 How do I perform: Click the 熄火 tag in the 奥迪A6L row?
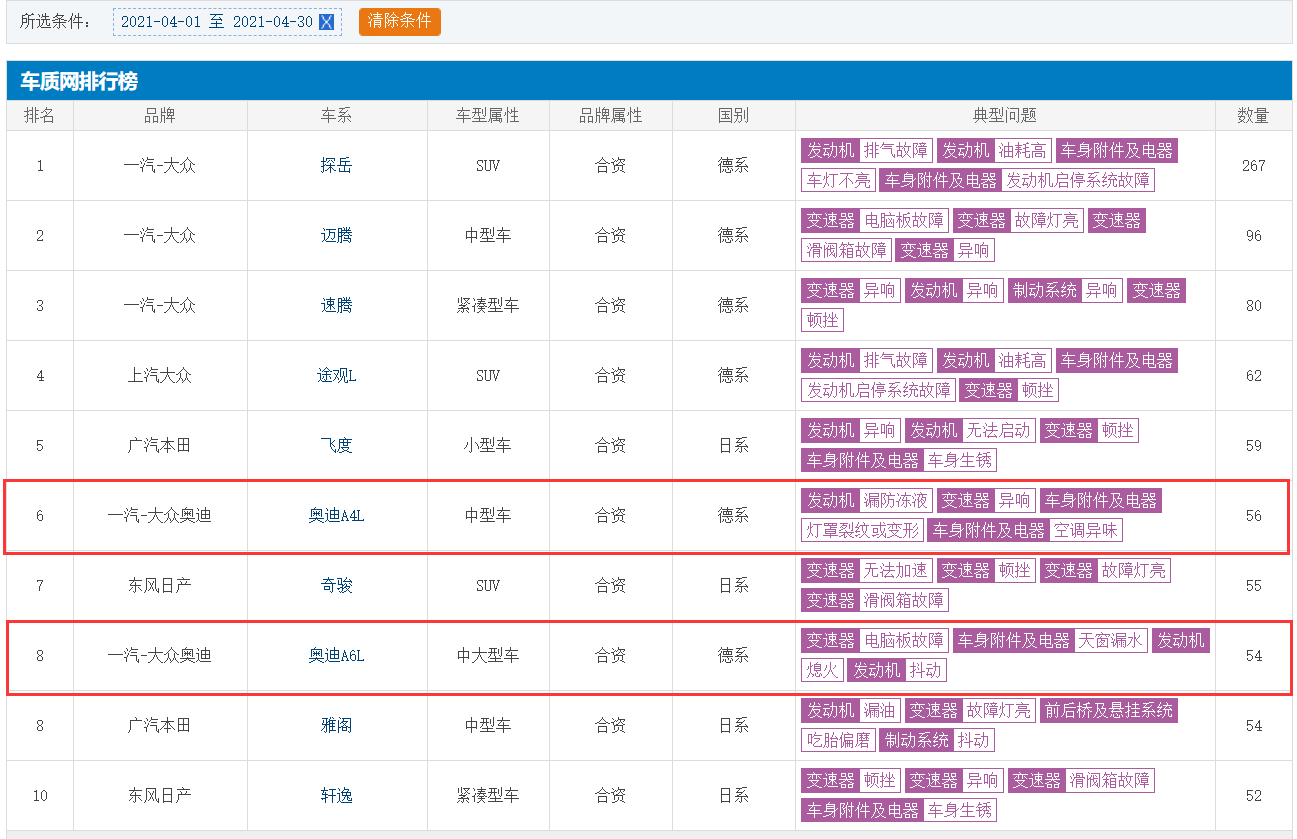point(822,671)
